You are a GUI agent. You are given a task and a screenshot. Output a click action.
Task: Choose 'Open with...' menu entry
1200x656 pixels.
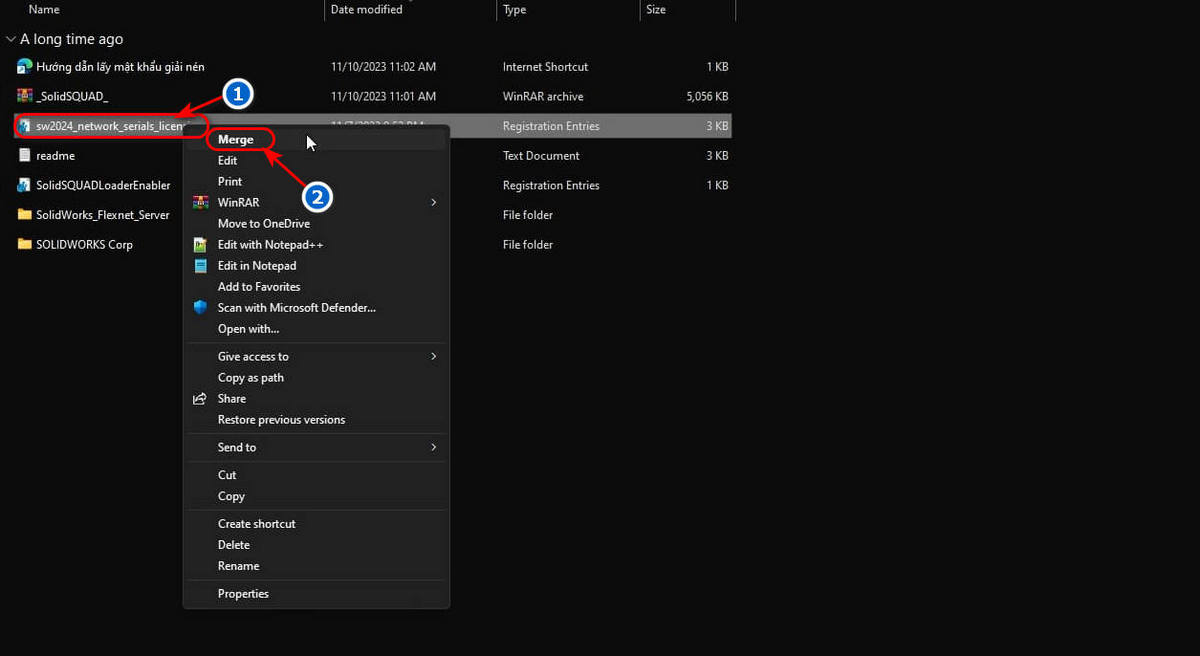[248, 329]
